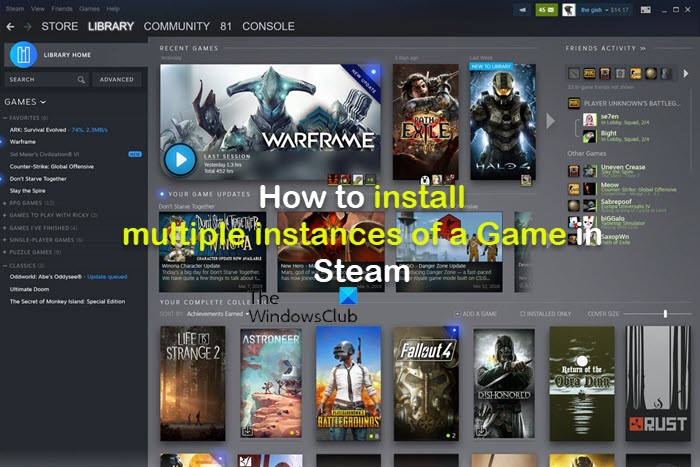Screen dimensions: 700x467
Task: Open the GAMES category dropdown
Action: 25,102
